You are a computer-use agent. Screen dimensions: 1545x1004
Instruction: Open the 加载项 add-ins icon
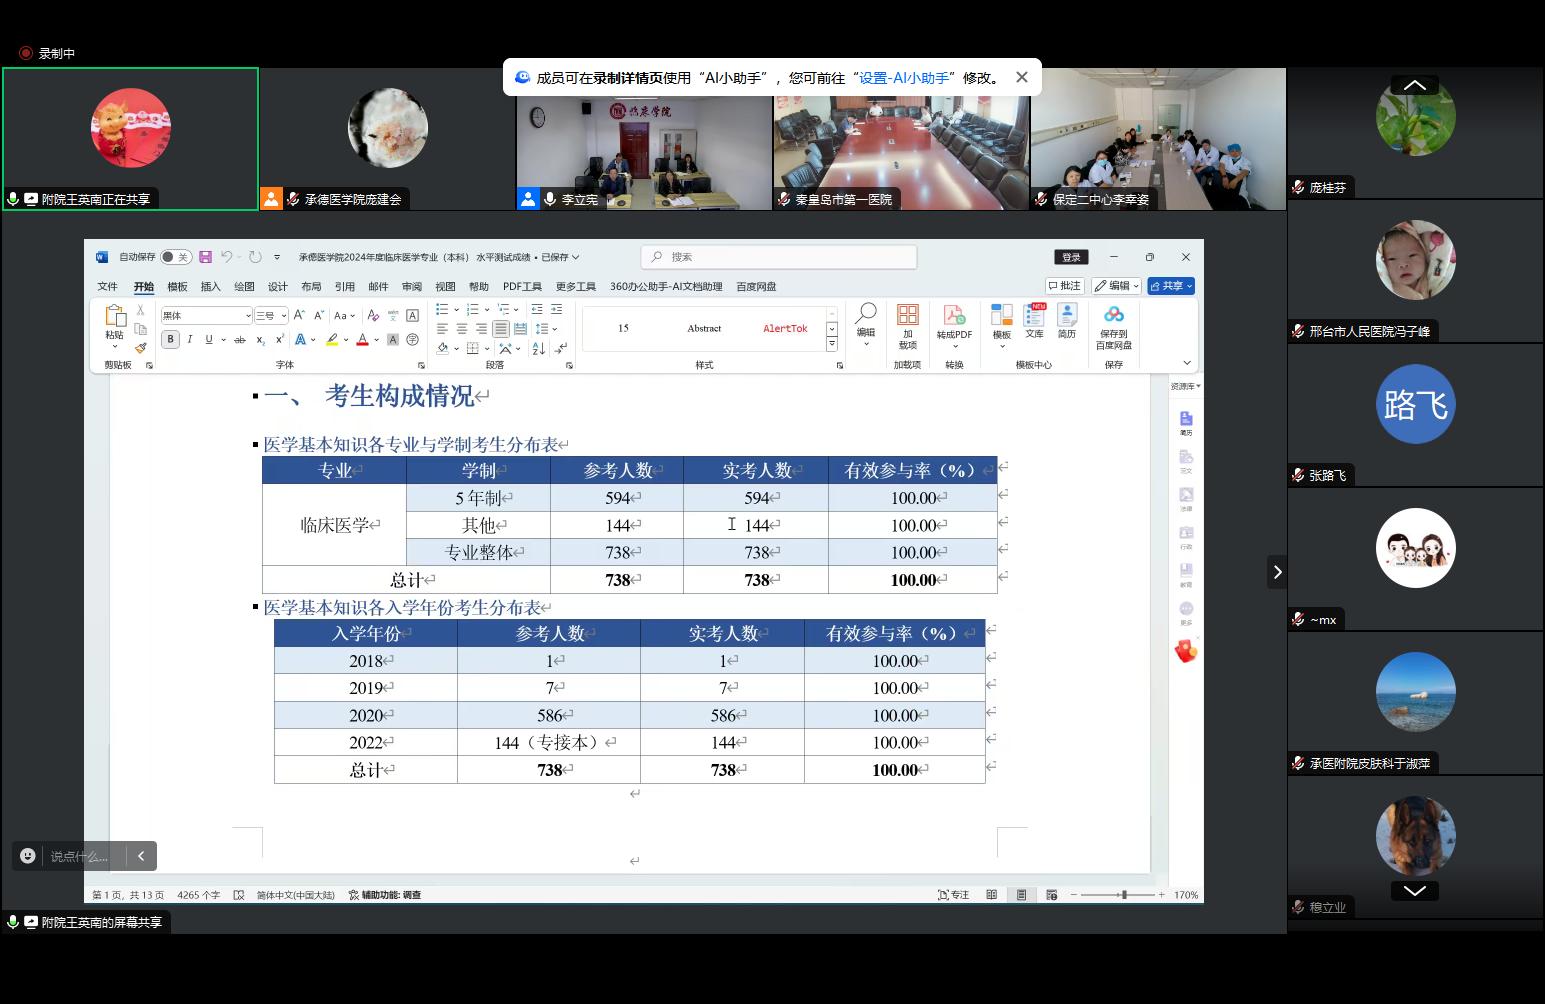(907, 318)
